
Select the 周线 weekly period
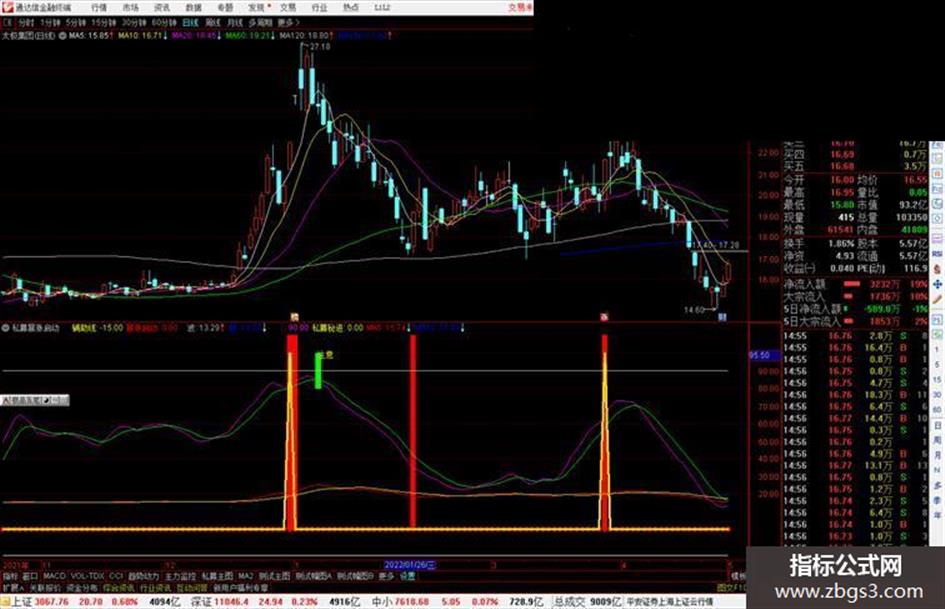pyautogui.click(x=213, y=22)
